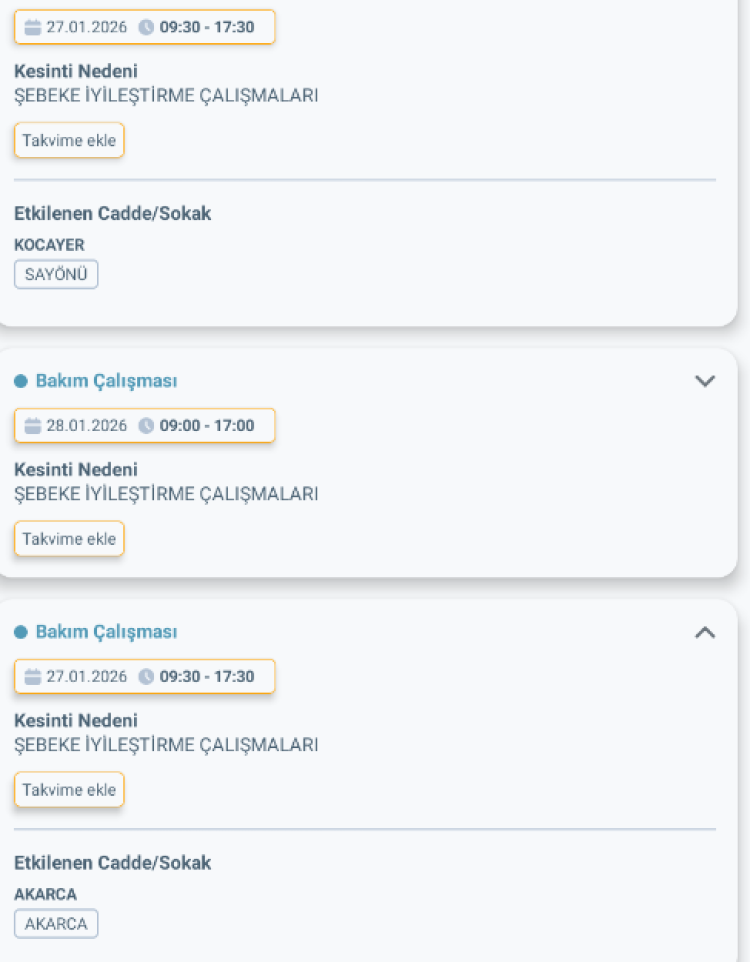Select the SAYÖNÜ street tag
This screenshot has height=962, width=750.
(x=55, y=273)
